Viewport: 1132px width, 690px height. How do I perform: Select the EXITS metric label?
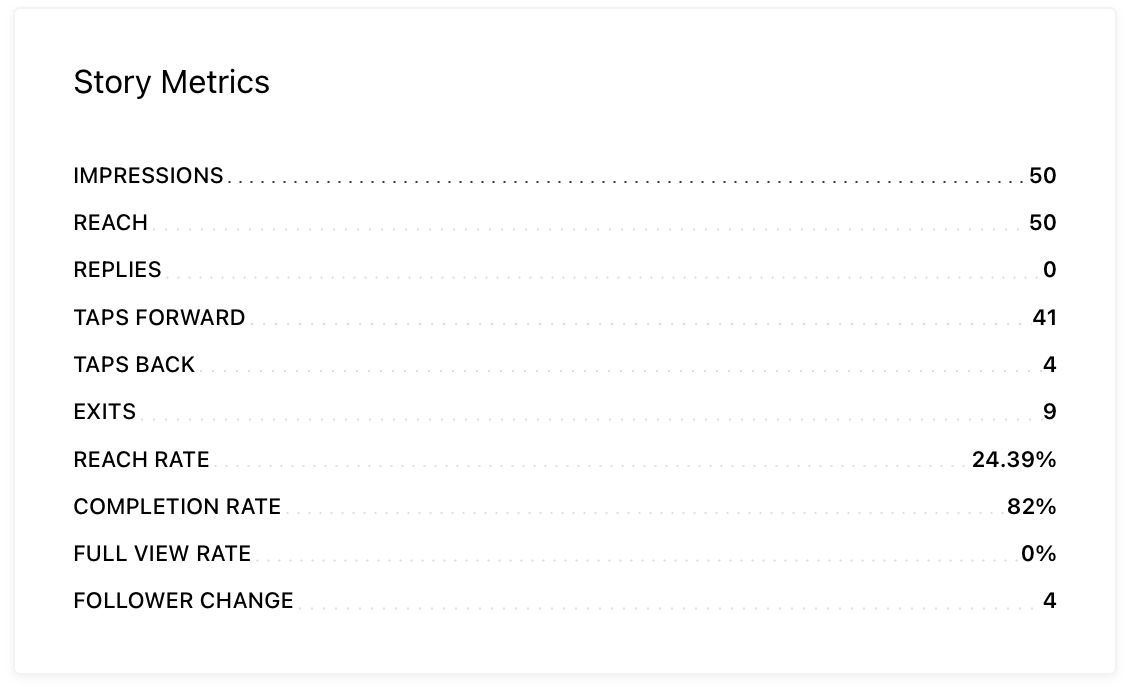[x=105, y=411]
